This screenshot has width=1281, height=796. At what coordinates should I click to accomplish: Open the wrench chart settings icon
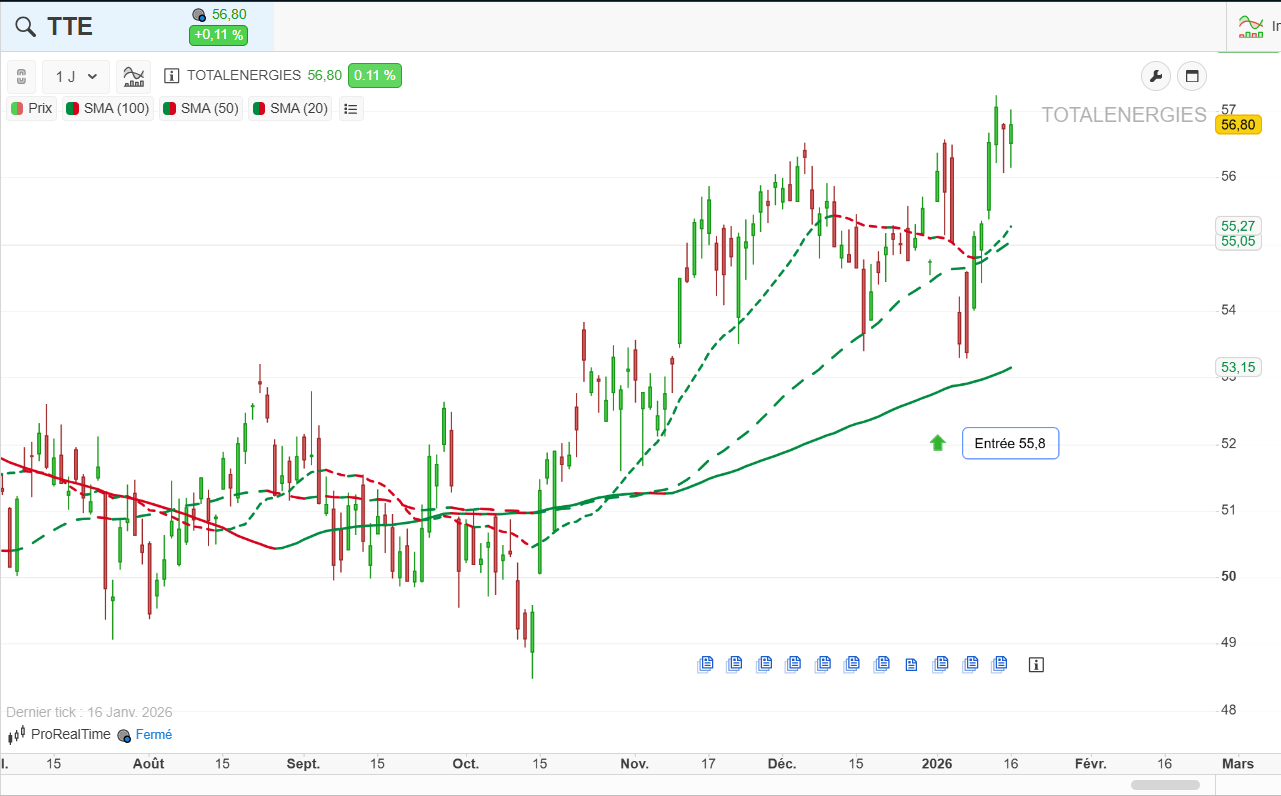1155,76
